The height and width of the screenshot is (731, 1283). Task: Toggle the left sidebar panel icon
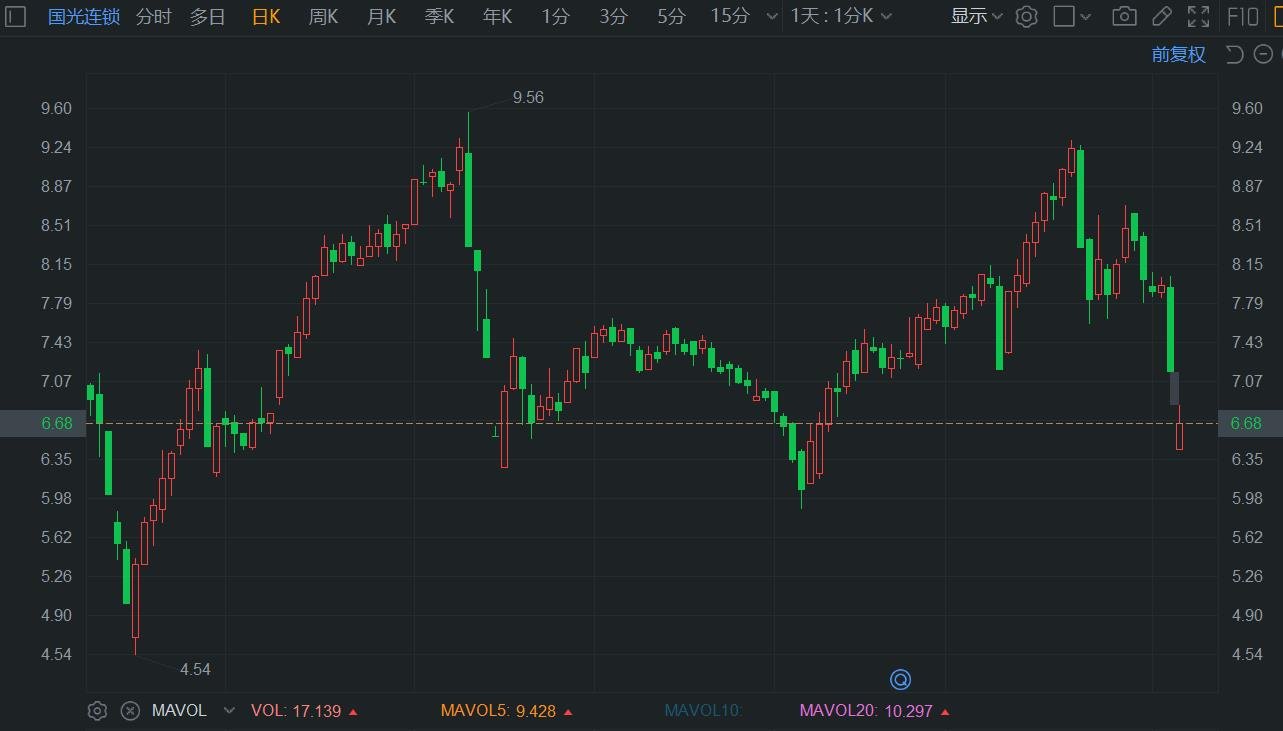coord(16,16)
